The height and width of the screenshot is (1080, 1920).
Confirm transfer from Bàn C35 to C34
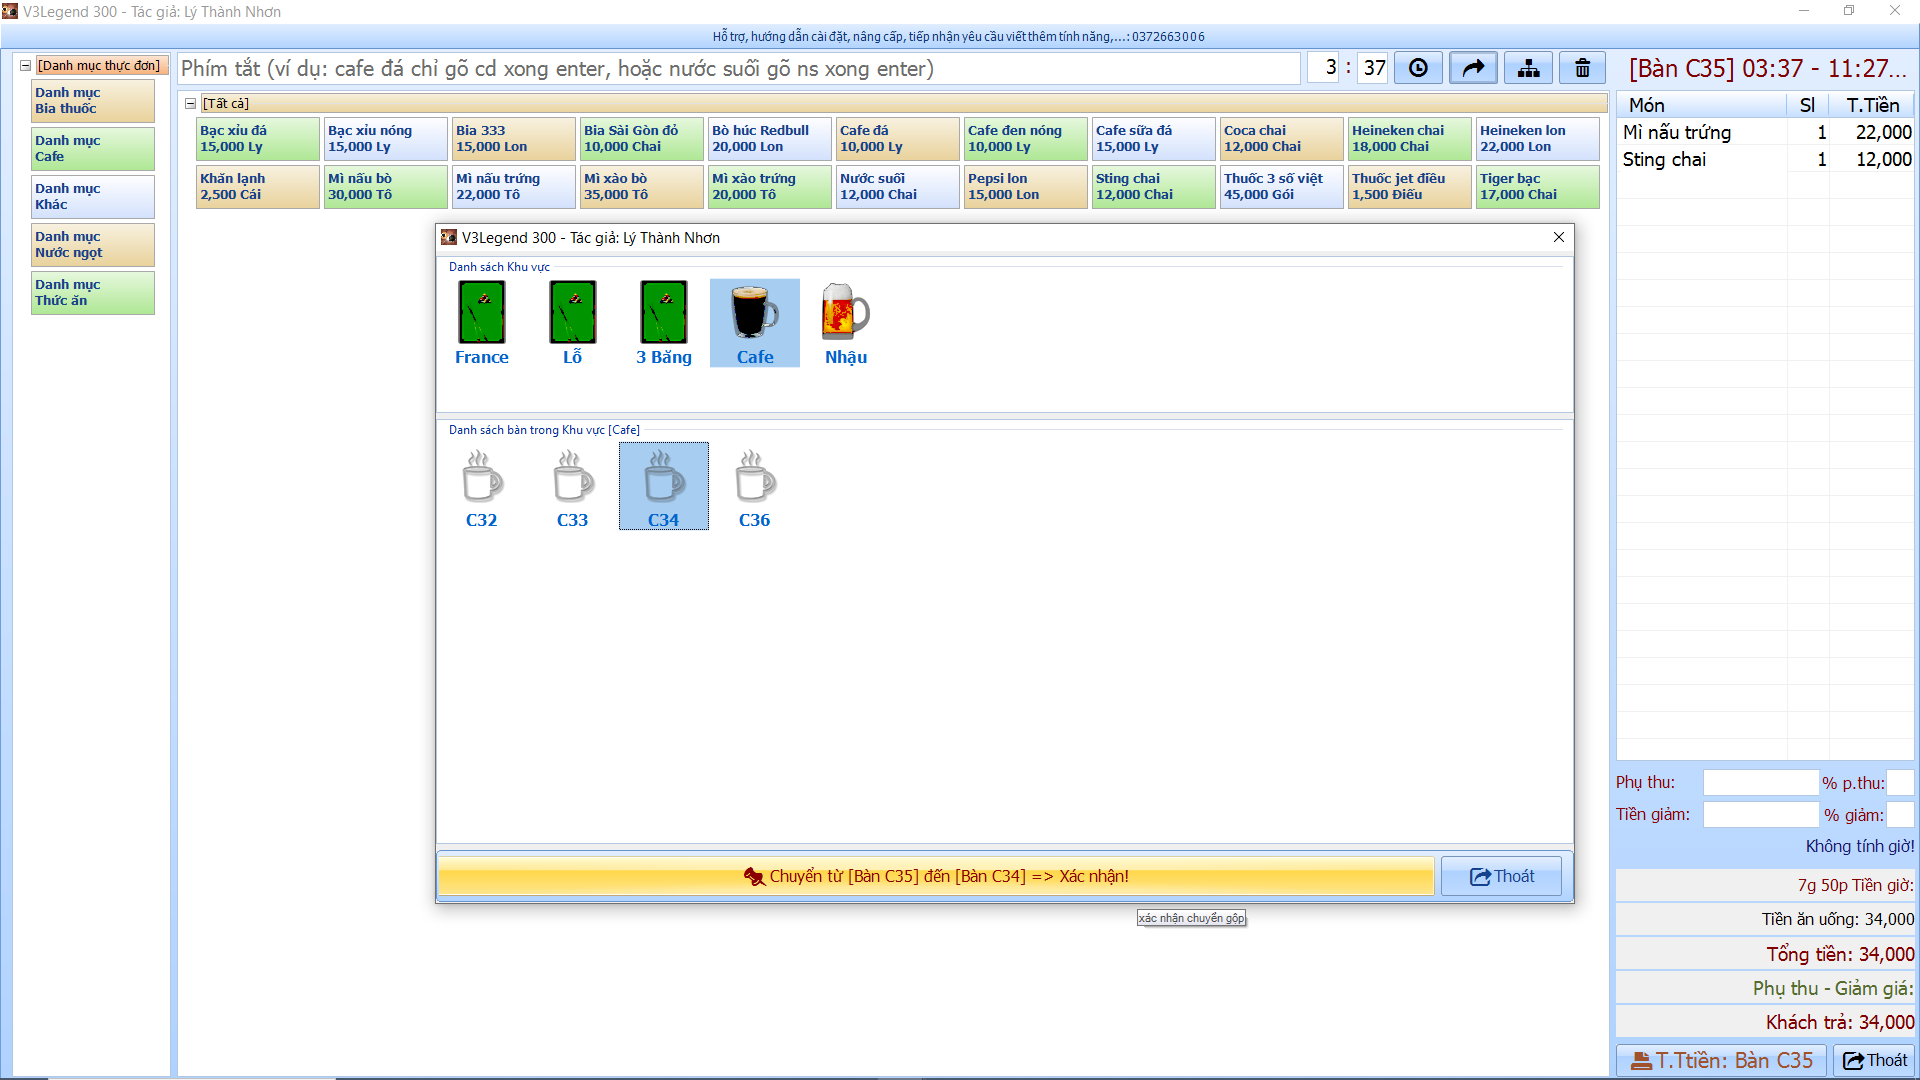point(936,876)
